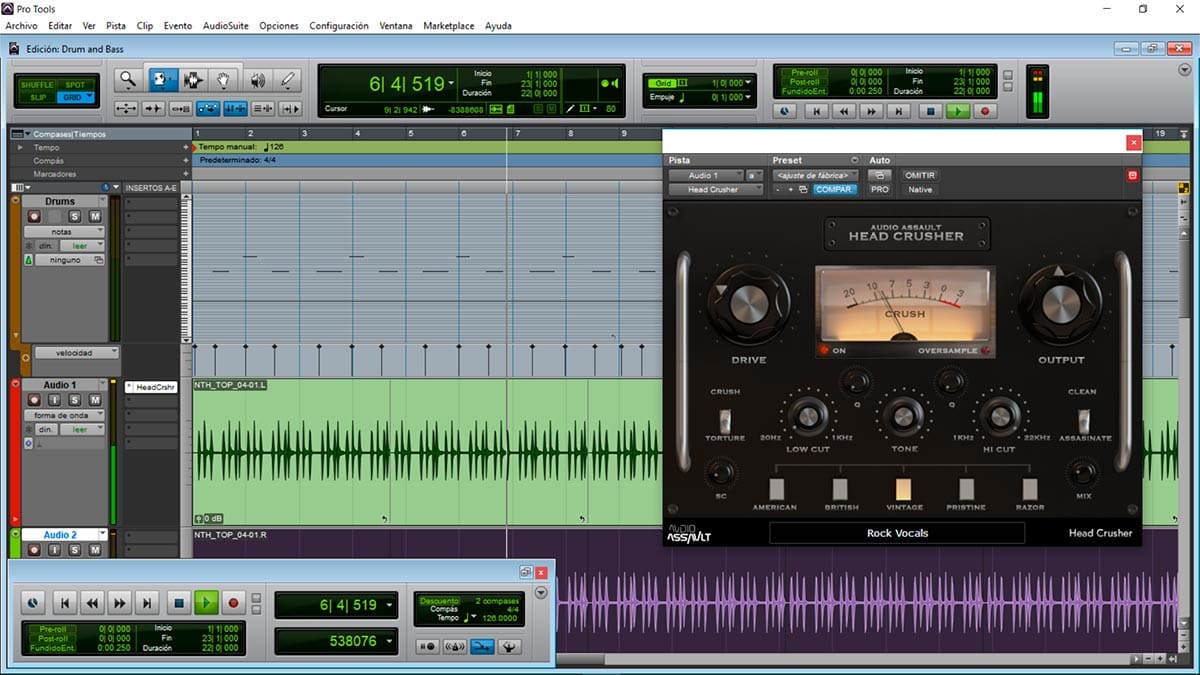The height and width of the screenshot is (675, 1200).
Task: Toggle the wait-for-note button in floating Transport
Action: 429,647
